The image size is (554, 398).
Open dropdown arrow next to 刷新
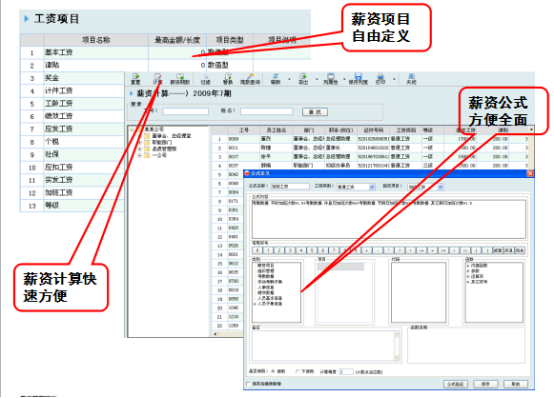(x=289, y=79)
